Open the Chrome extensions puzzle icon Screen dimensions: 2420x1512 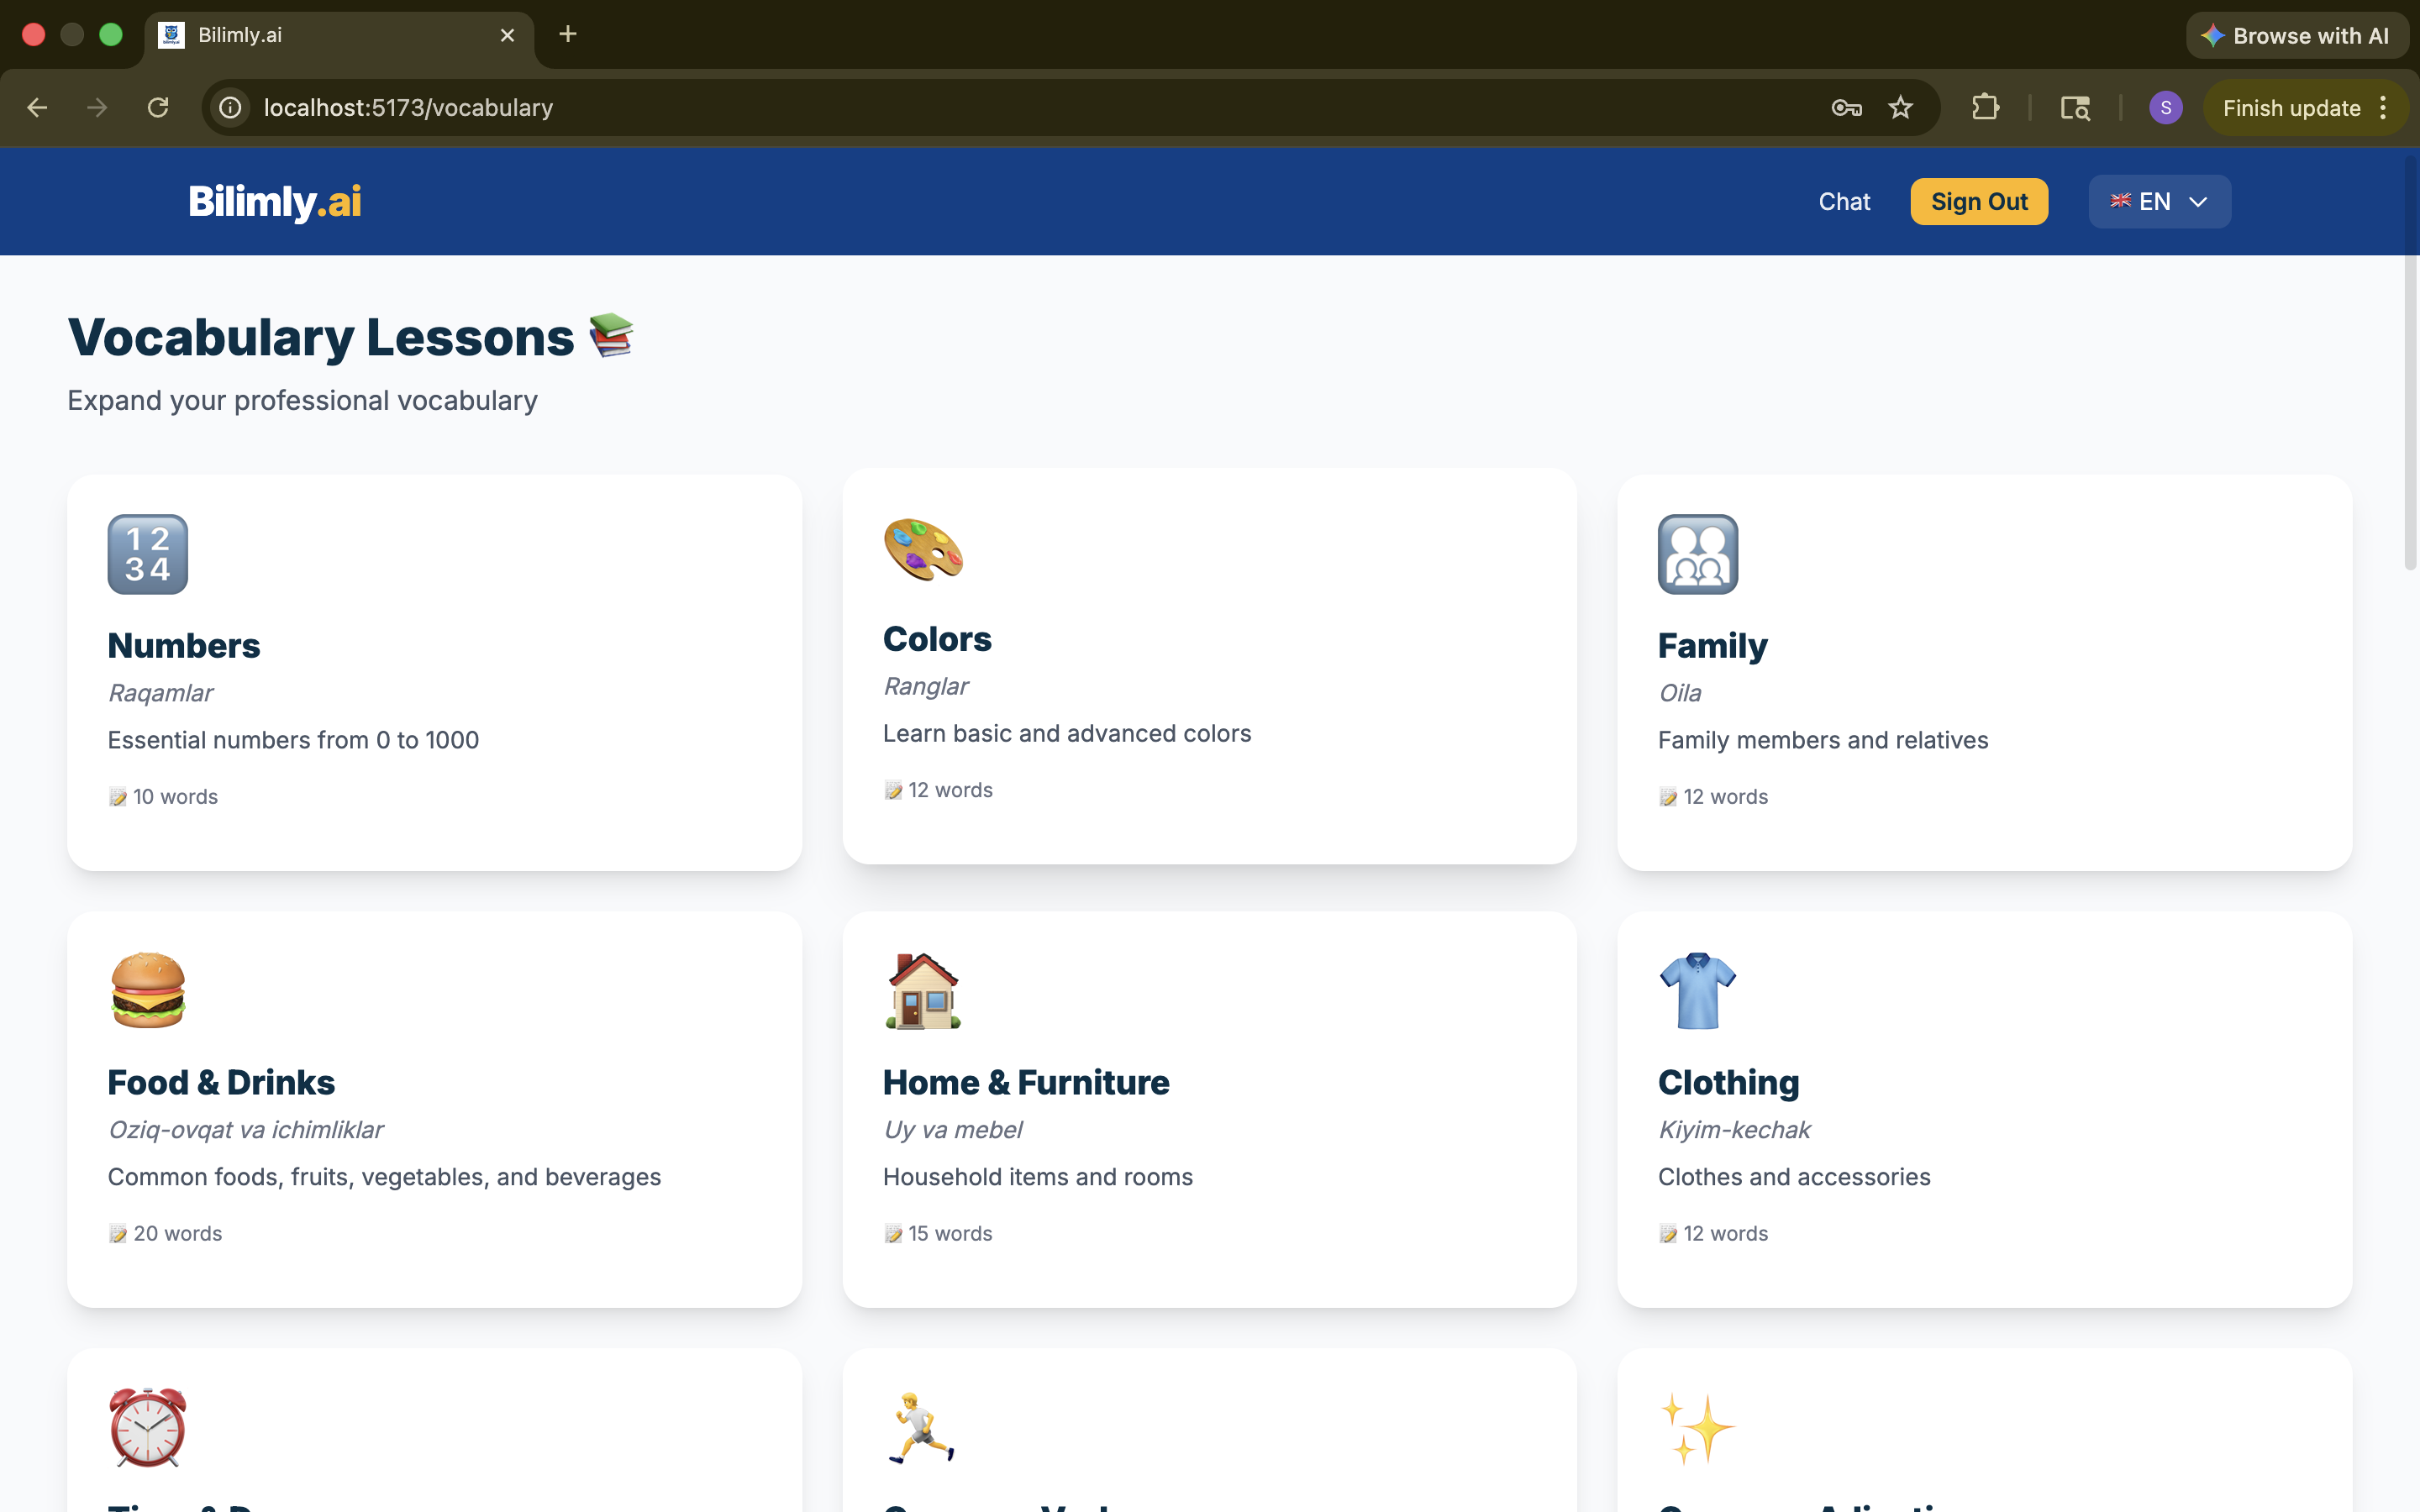pos(1987,107)
